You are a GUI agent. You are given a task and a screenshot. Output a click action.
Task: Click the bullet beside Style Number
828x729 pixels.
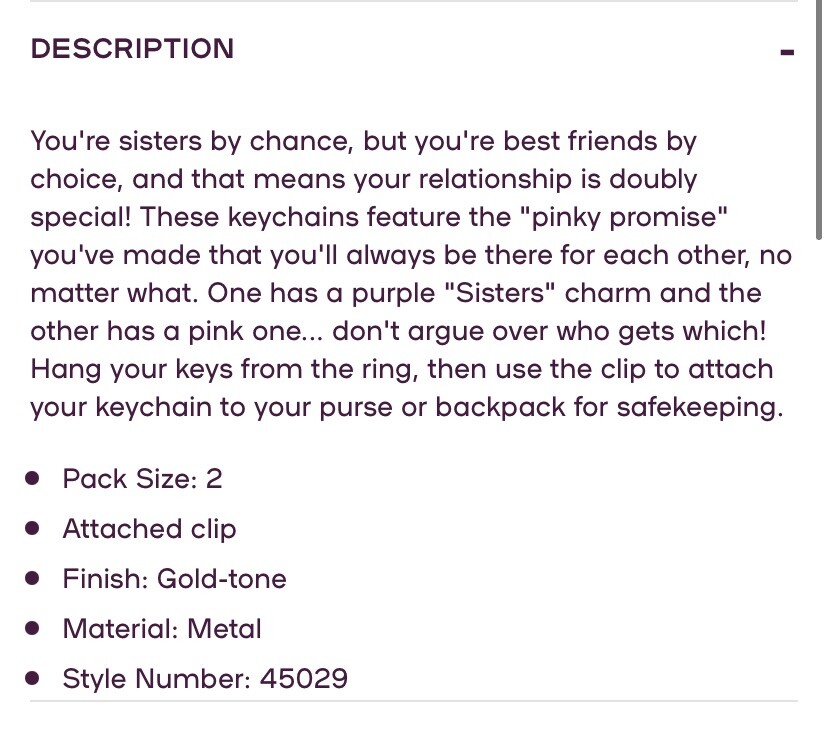click(x=33, y=679)
